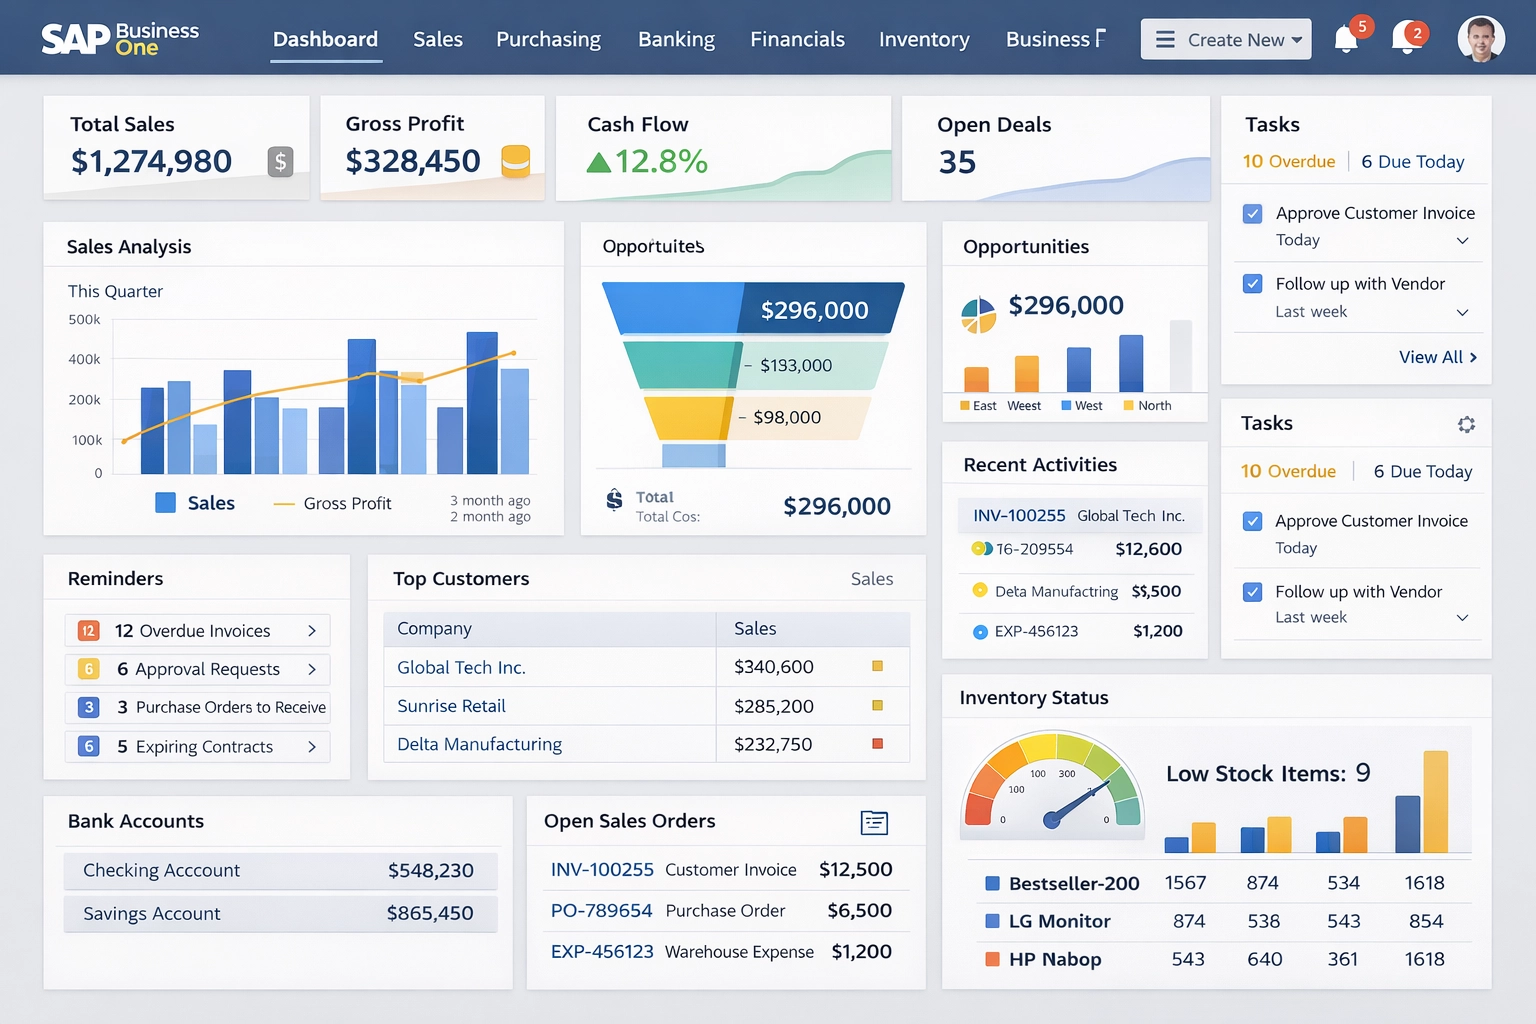1536x1024 pixels.
Task: Switch to the Inventory tab
Action: coord(923,39)
